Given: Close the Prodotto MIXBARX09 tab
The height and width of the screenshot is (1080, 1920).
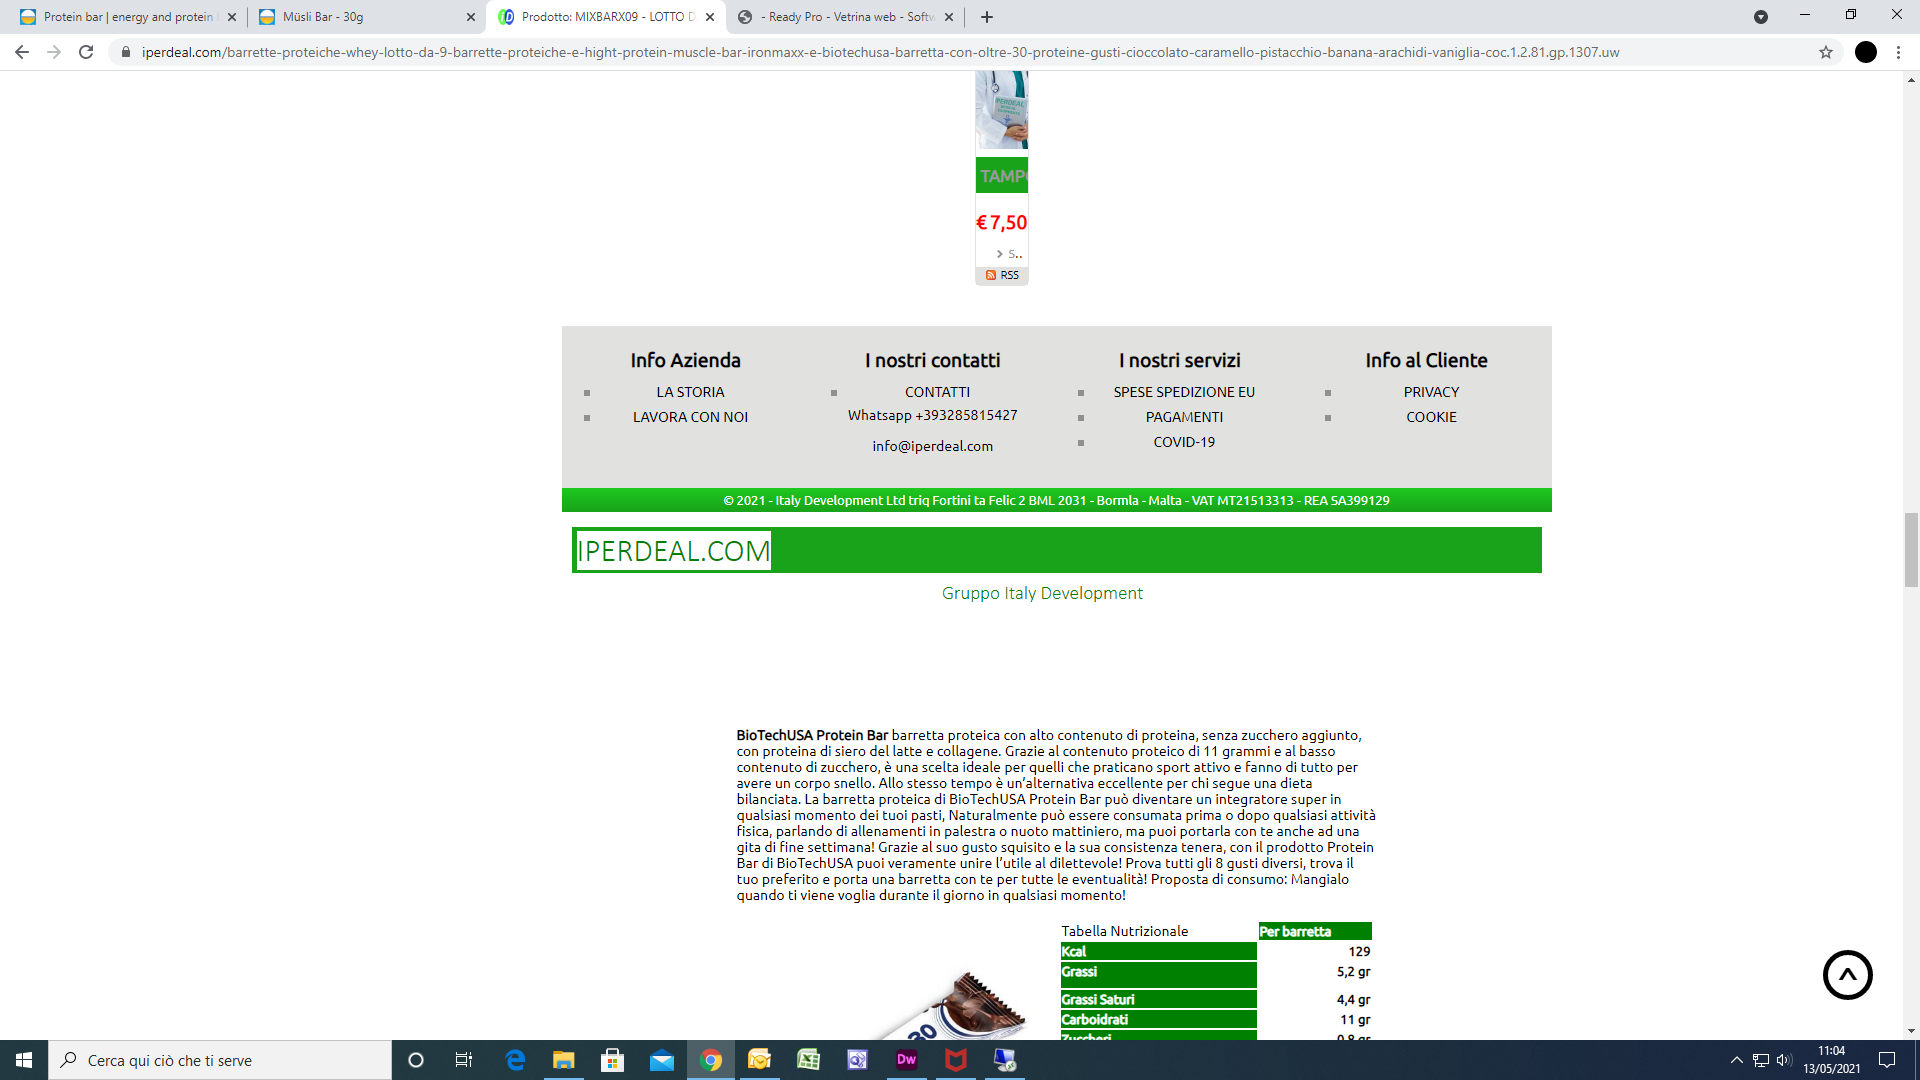Looking at the screenshot, I should click(x=710, y=17).
